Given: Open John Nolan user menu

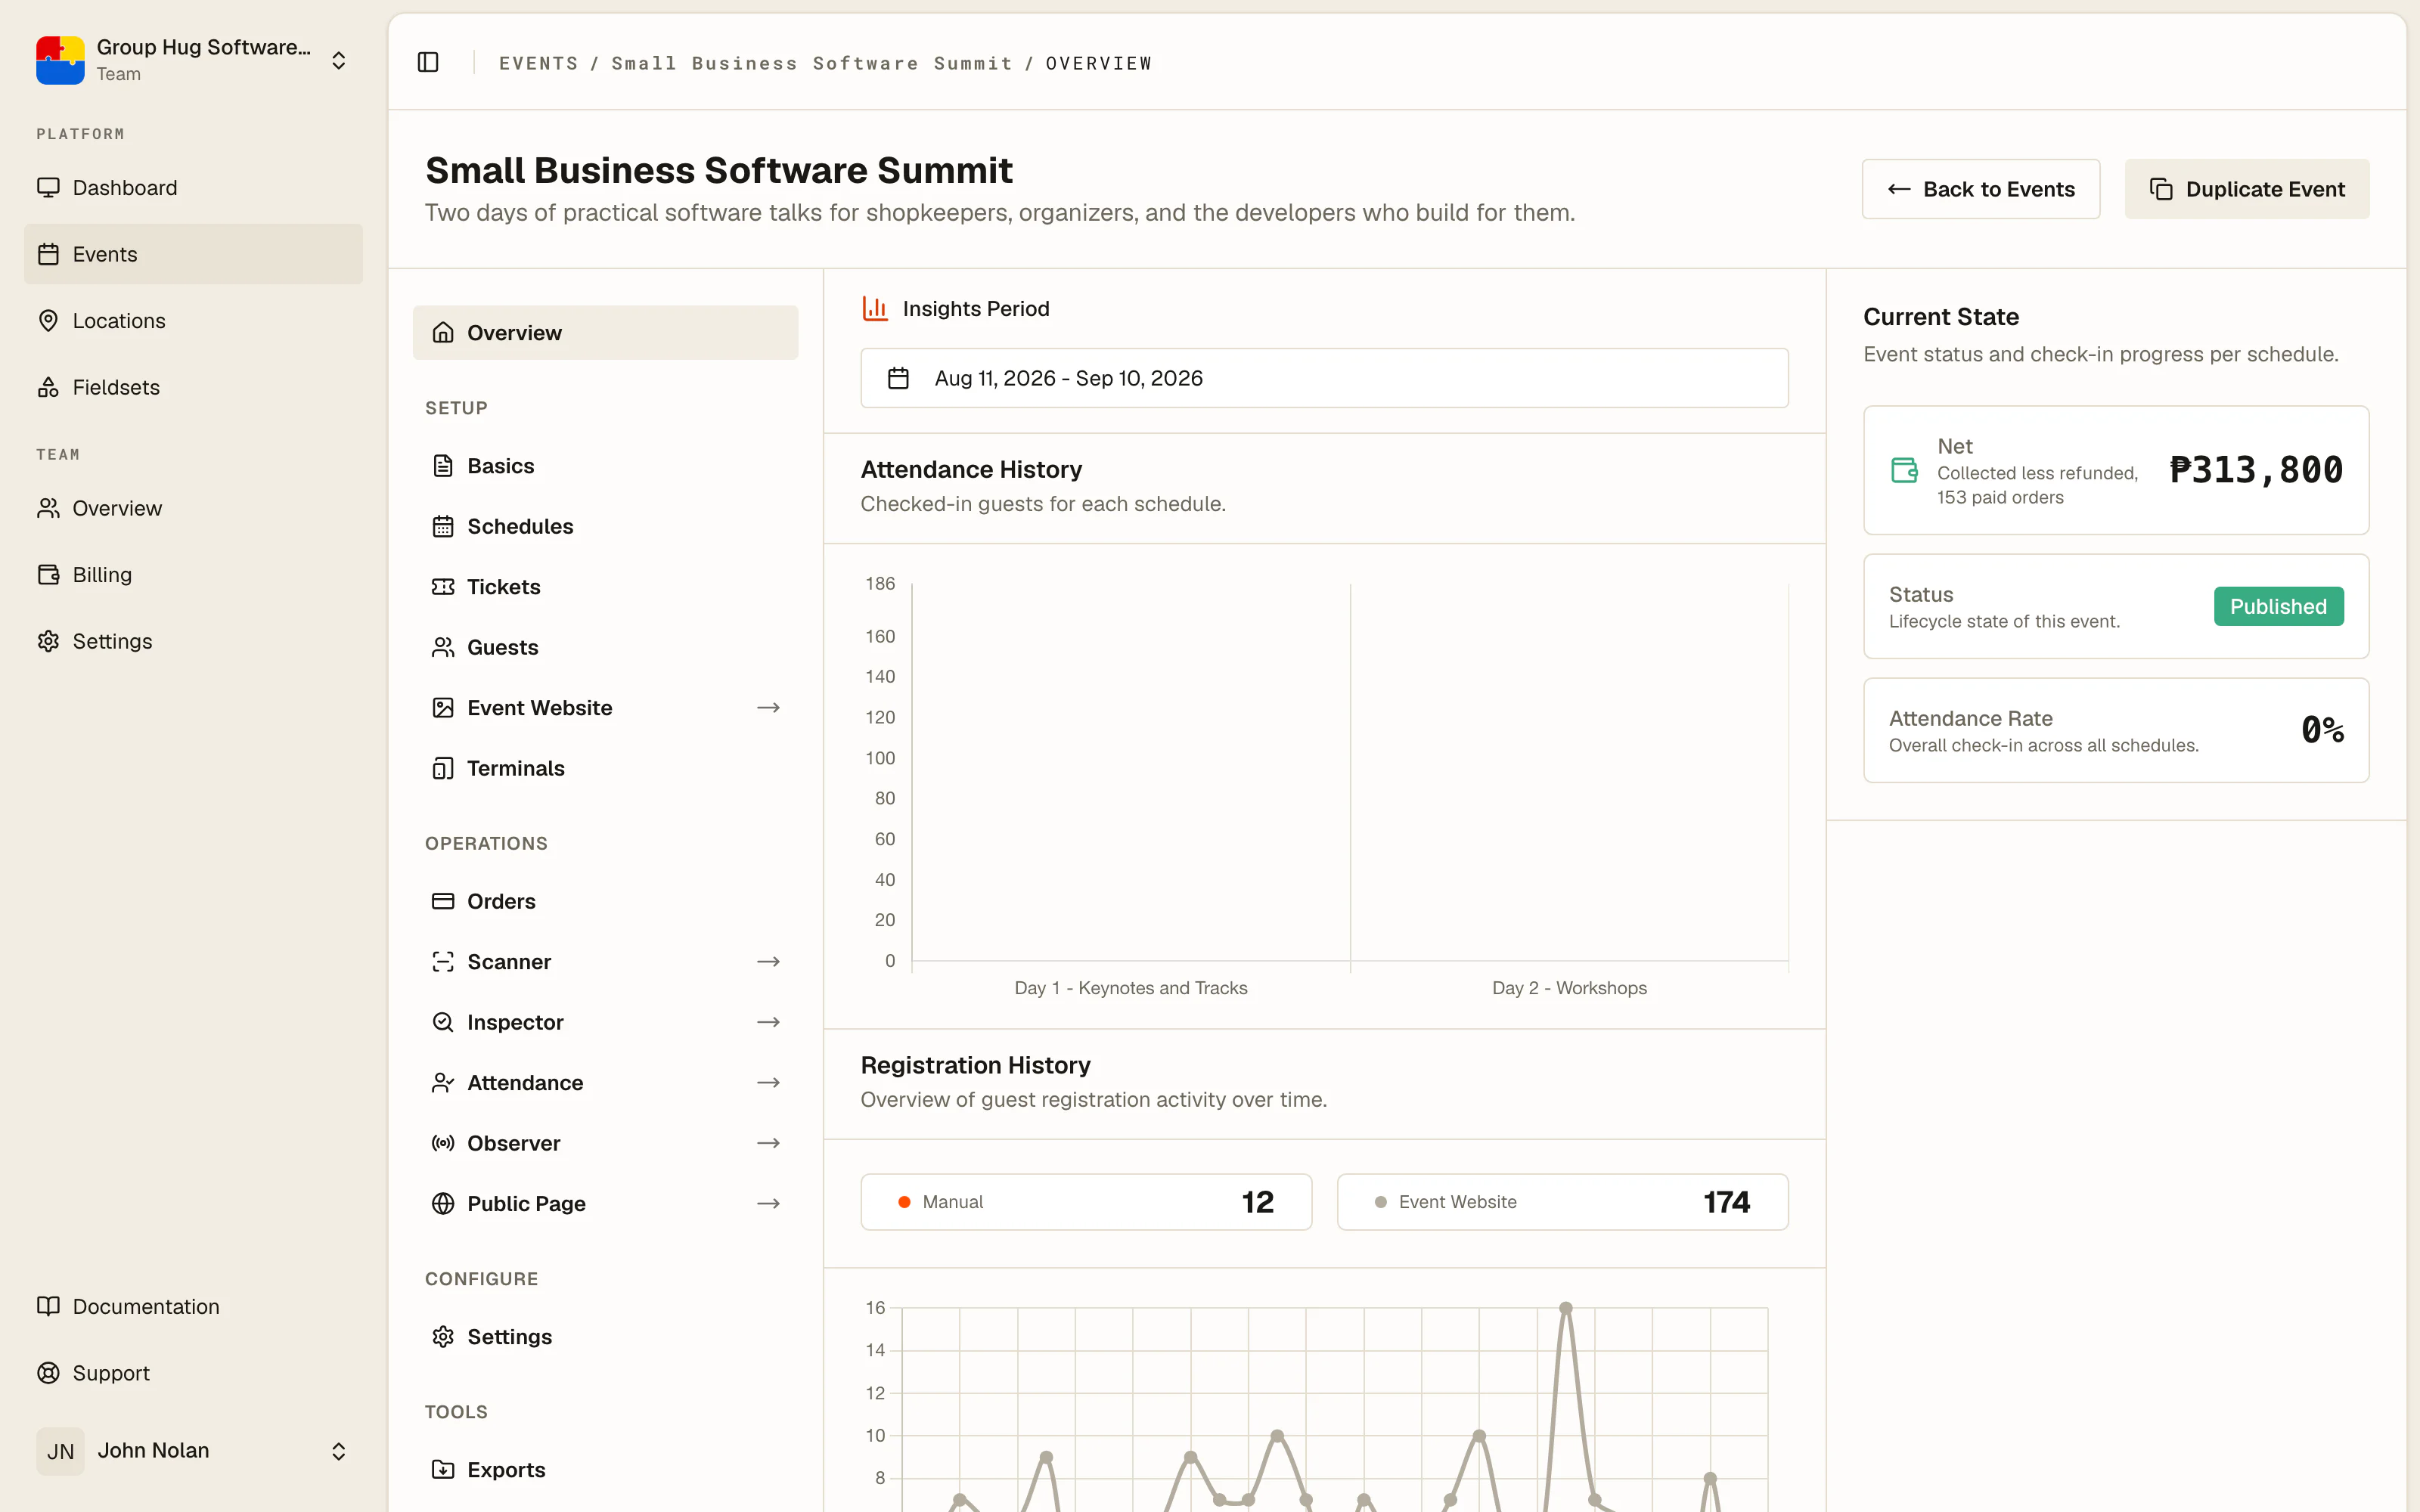Looking at the screenshot, I should 193,1450.
